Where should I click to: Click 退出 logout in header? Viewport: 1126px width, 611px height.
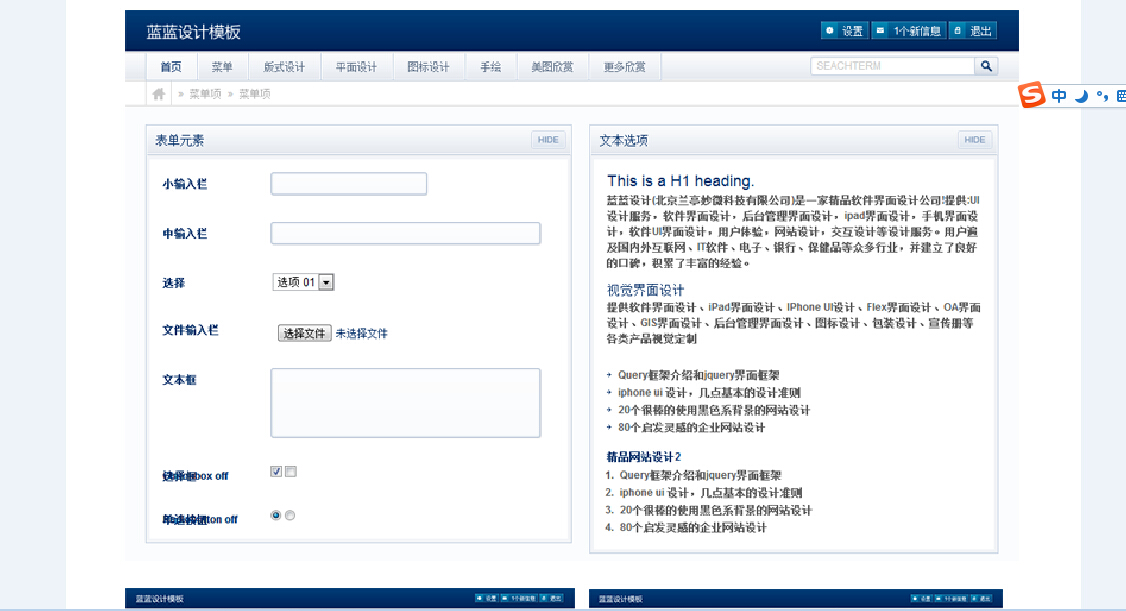tap(972, 31)
